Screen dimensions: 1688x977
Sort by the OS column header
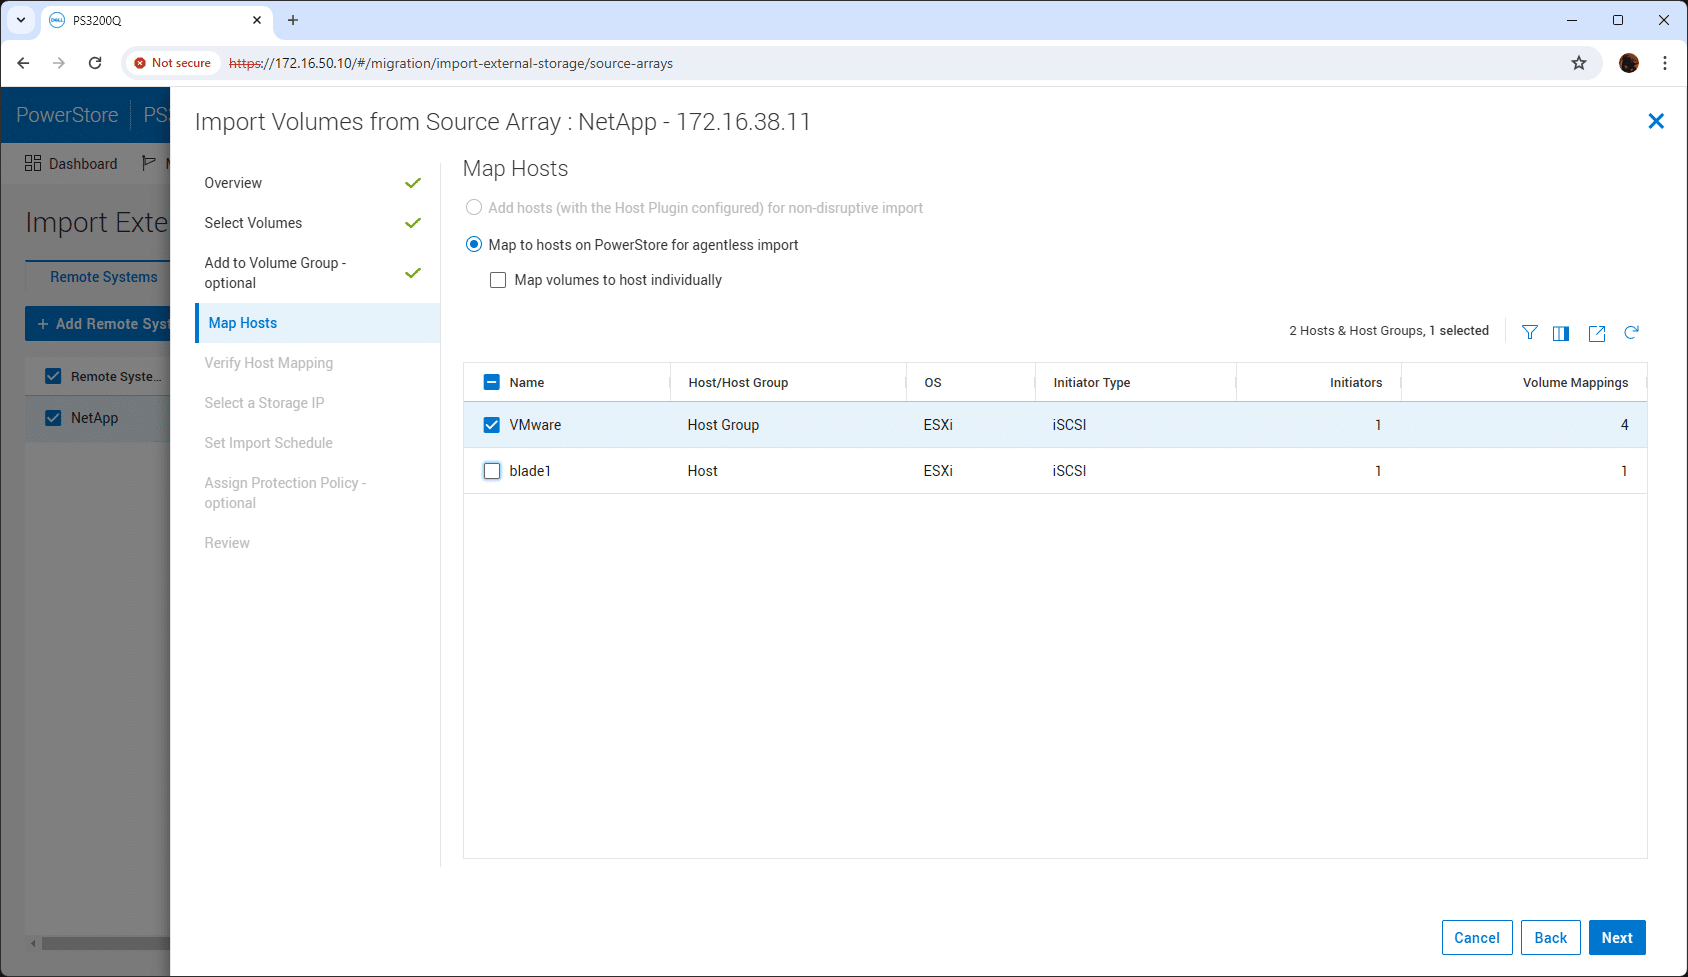pos(932,383)
